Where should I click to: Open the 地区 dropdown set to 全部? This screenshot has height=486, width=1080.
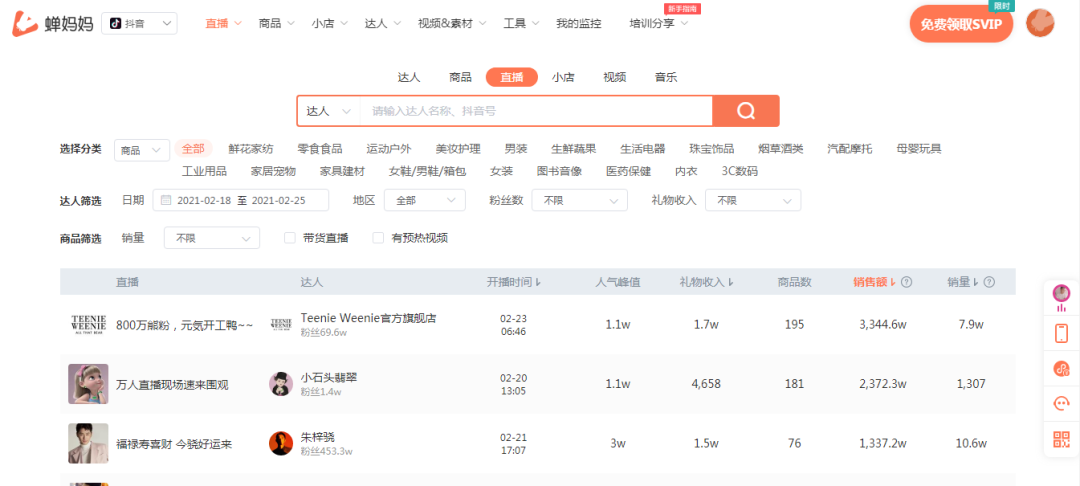pyautogui.click(x=425, y=200)
